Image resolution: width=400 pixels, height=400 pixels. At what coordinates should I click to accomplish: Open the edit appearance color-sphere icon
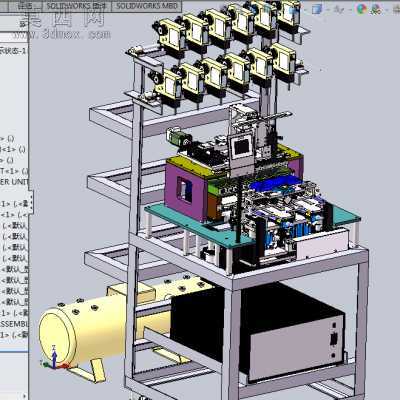(362, 9)
